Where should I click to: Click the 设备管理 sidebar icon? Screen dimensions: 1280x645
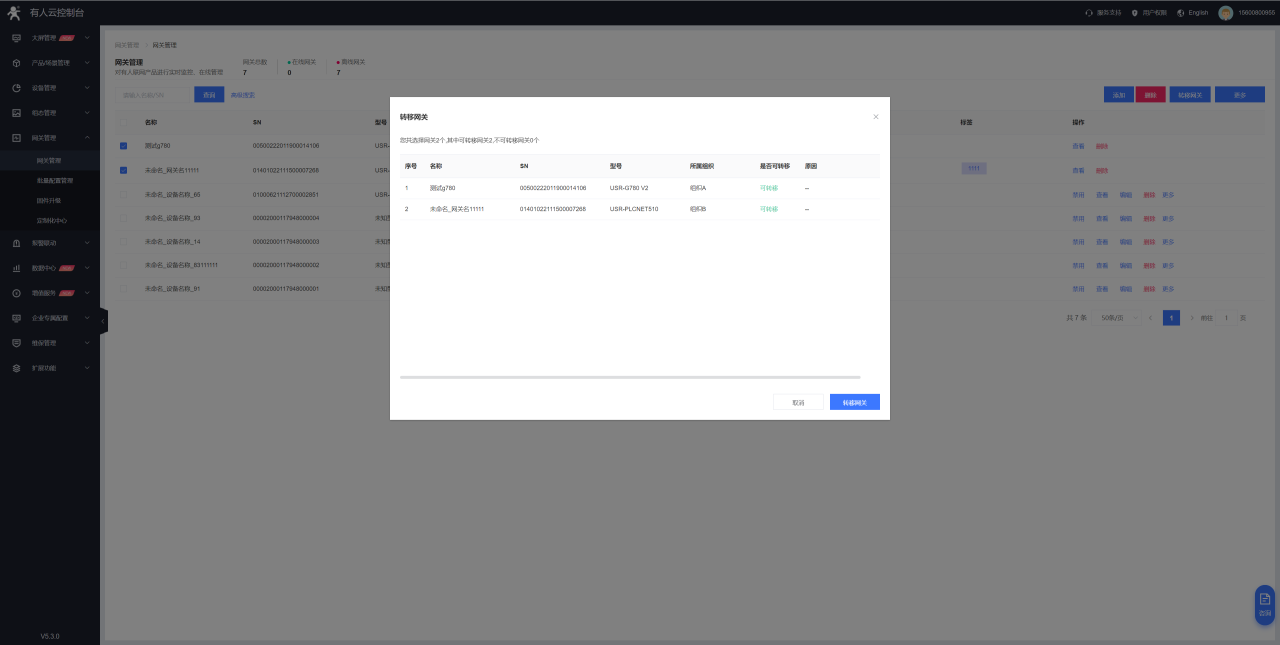[16, 88]
